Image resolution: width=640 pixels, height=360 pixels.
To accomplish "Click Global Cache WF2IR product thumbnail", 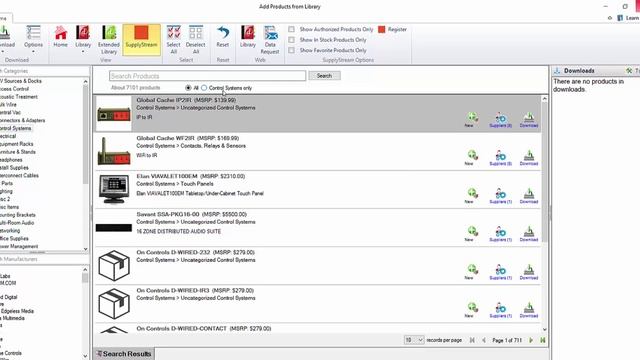I will pos(114,151).
